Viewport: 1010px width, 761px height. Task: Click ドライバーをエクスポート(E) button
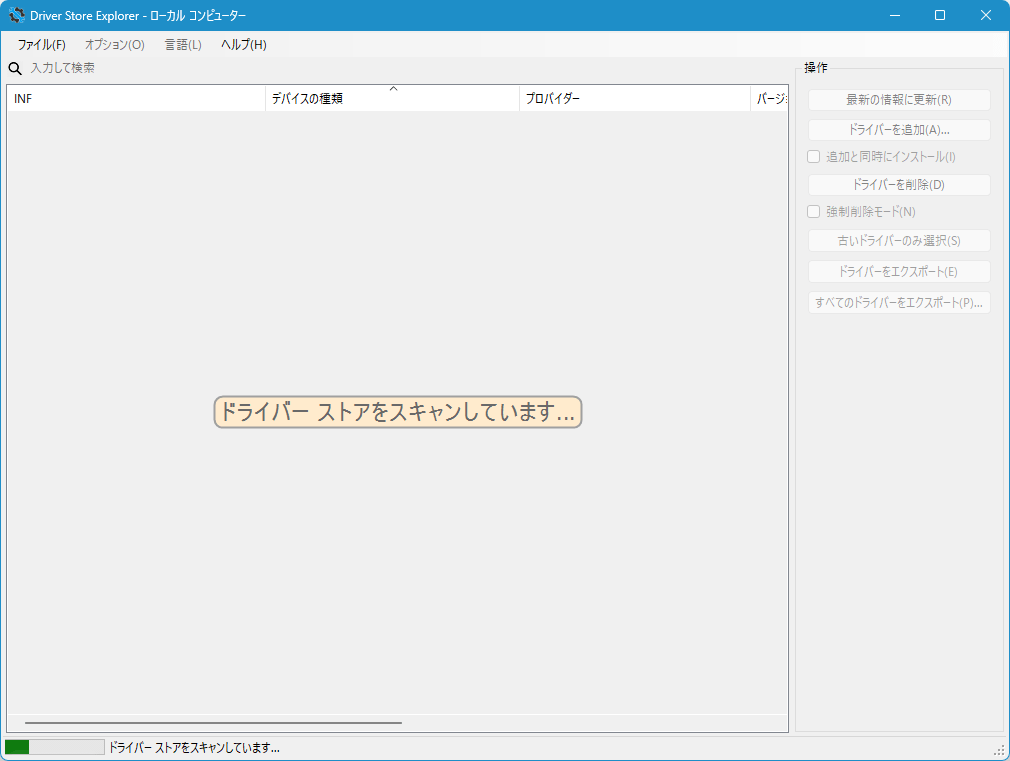click(x=899, y=271)
